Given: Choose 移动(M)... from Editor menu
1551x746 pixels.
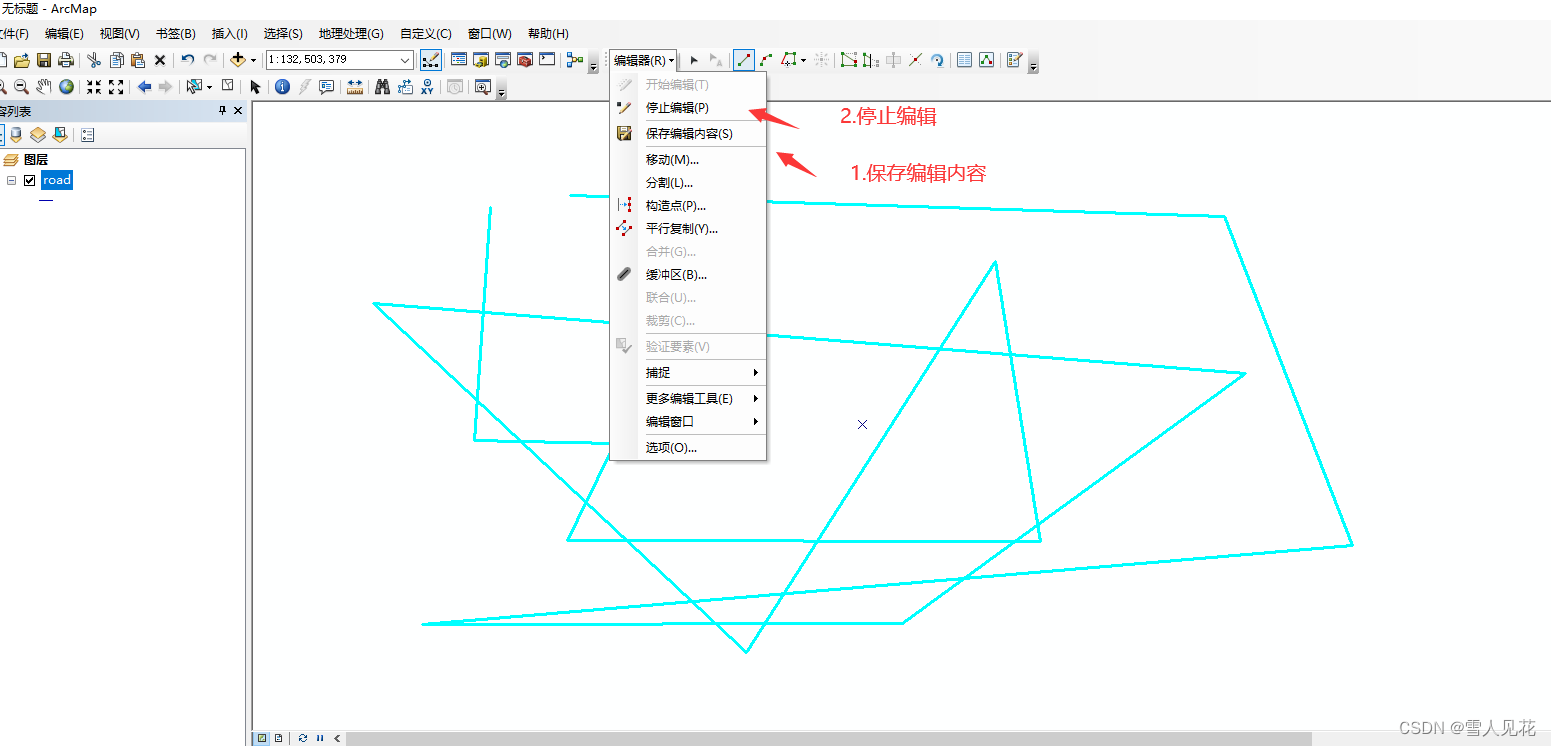Looking at the screenshot, I should pos(688,160).
